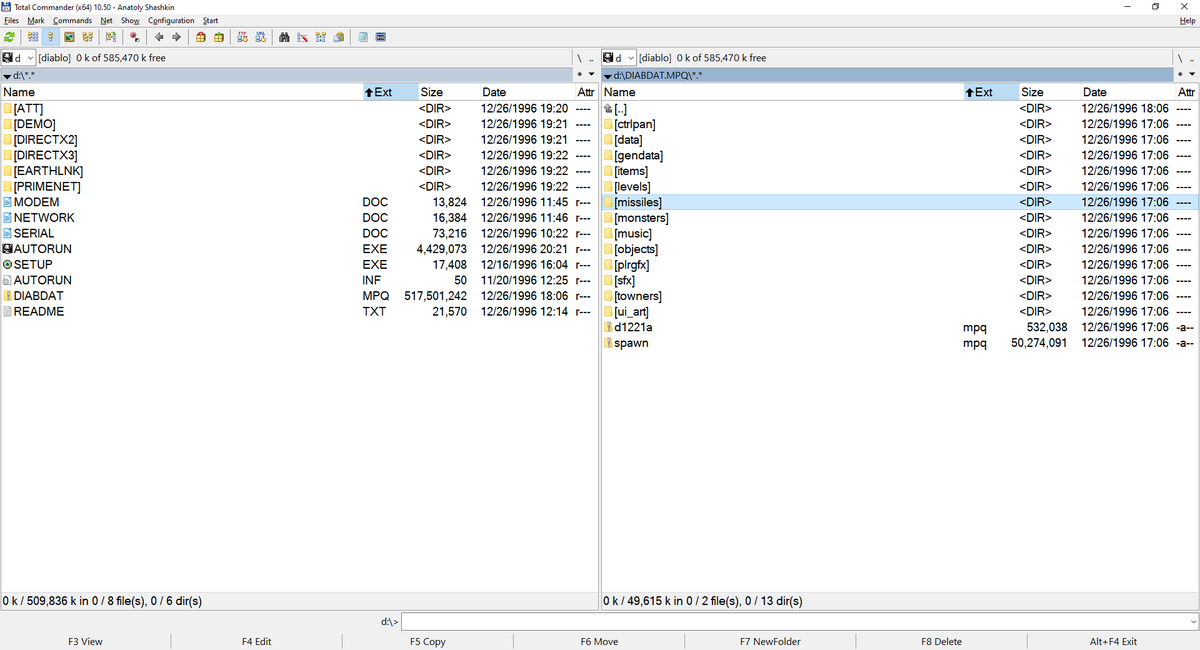Open the Net menu
This screenshot has height=650, width=1200.
pyautogui.click(x=106, y=20)
